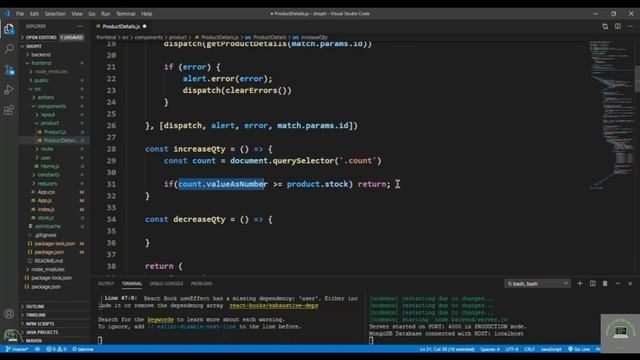Open Run and Debug view
Image resolution: width=640 pixels, height=360 pixels.
(9, 90)
